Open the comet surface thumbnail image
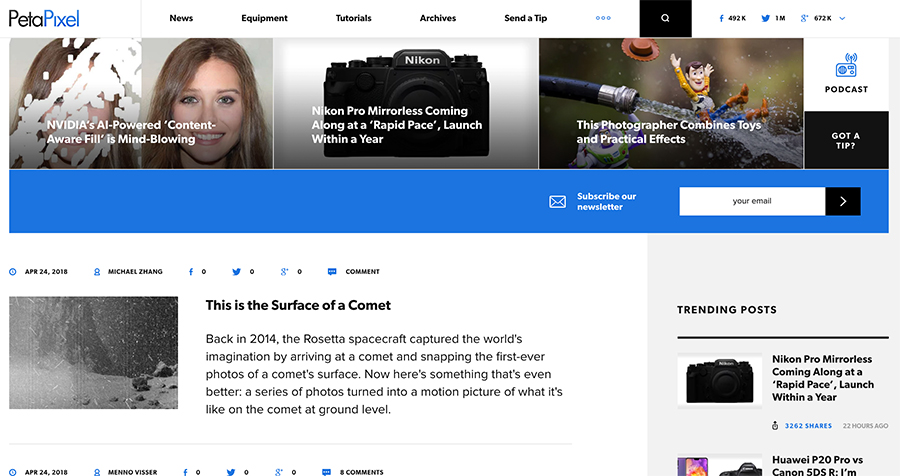This screenshot has height=476, width=900. pos(94,353)
